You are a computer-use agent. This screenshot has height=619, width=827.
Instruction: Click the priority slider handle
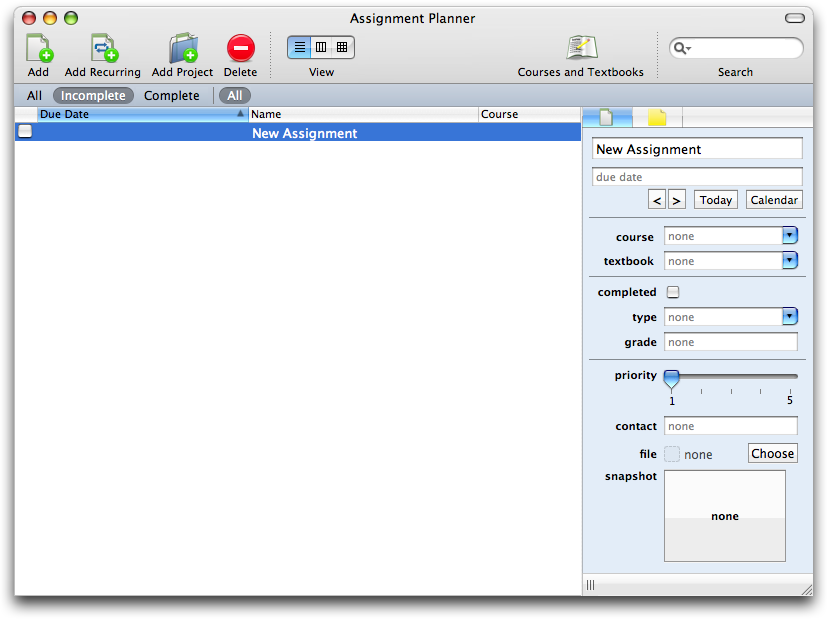point(672,378)
